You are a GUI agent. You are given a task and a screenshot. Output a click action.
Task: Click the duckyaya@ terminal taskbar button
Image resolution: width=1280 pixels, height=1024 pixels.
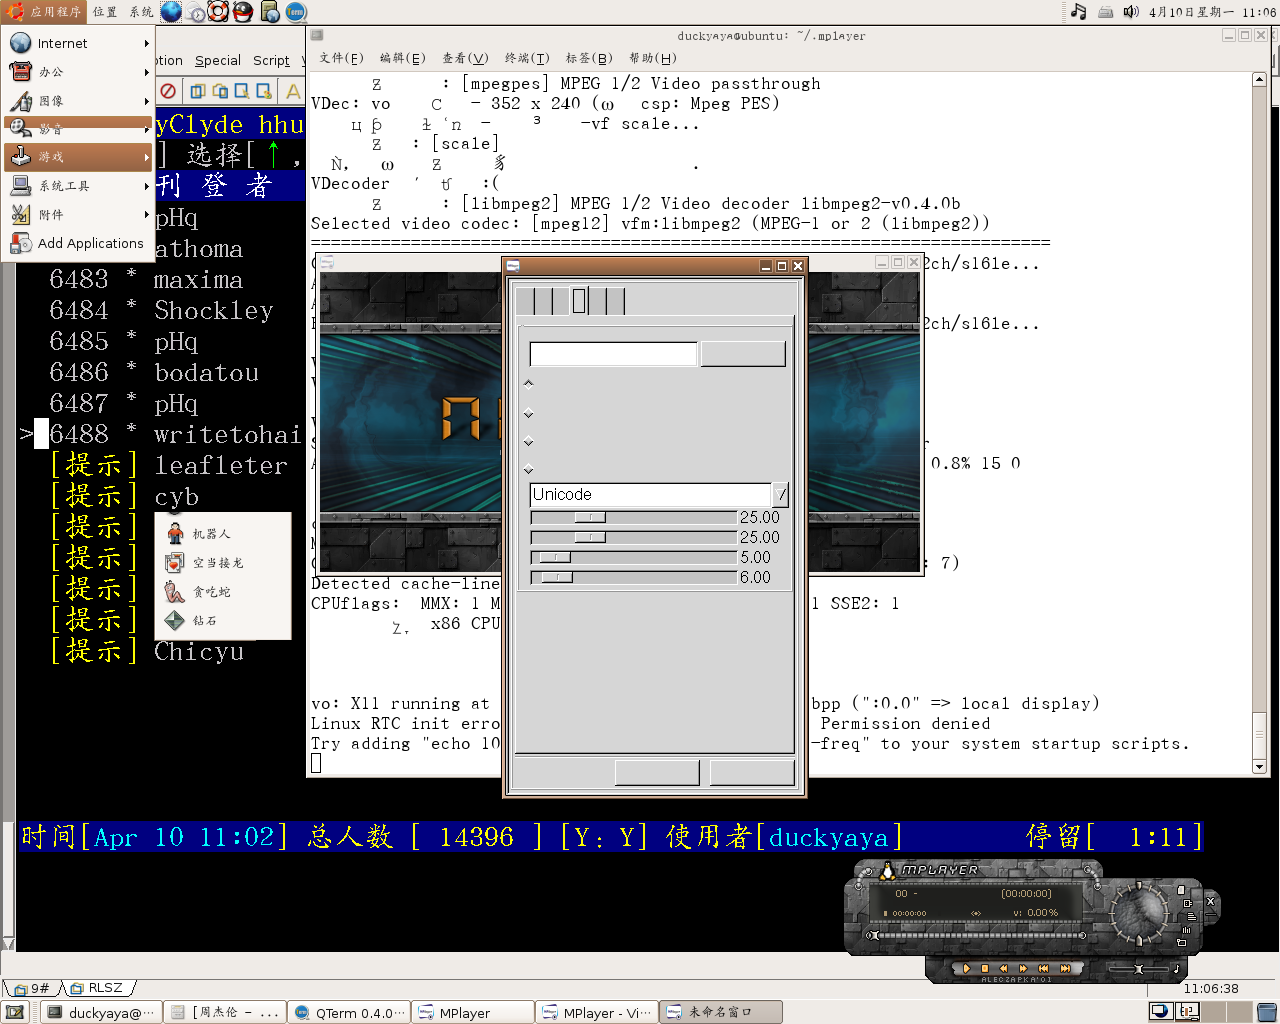tap(102, 1012)
